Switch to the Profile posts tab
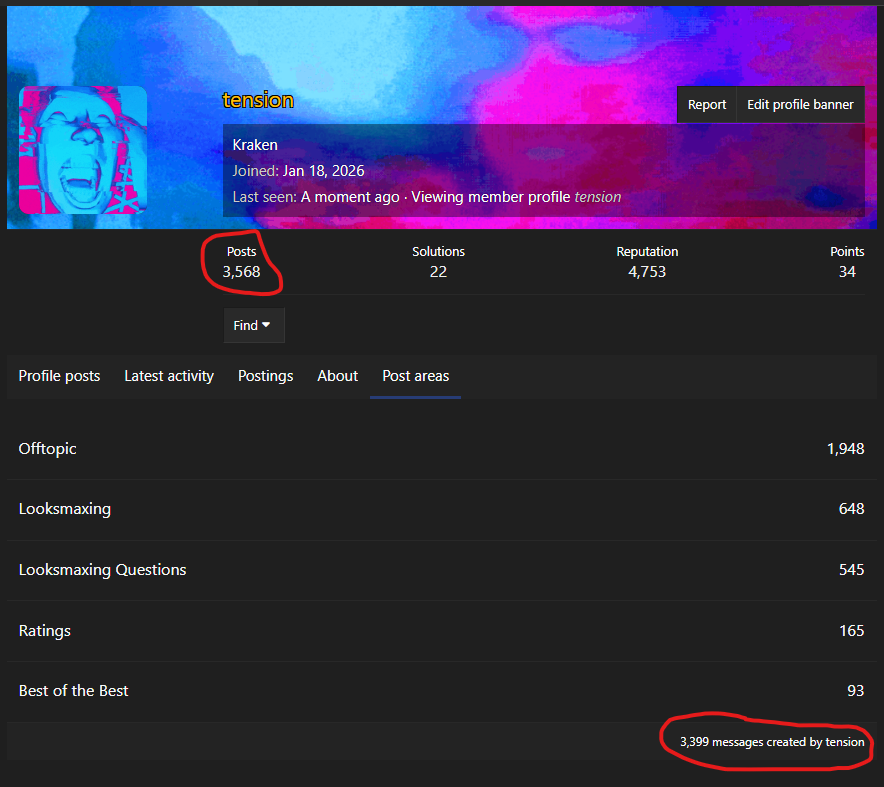884x787 pixels. (x=59, y=376)
